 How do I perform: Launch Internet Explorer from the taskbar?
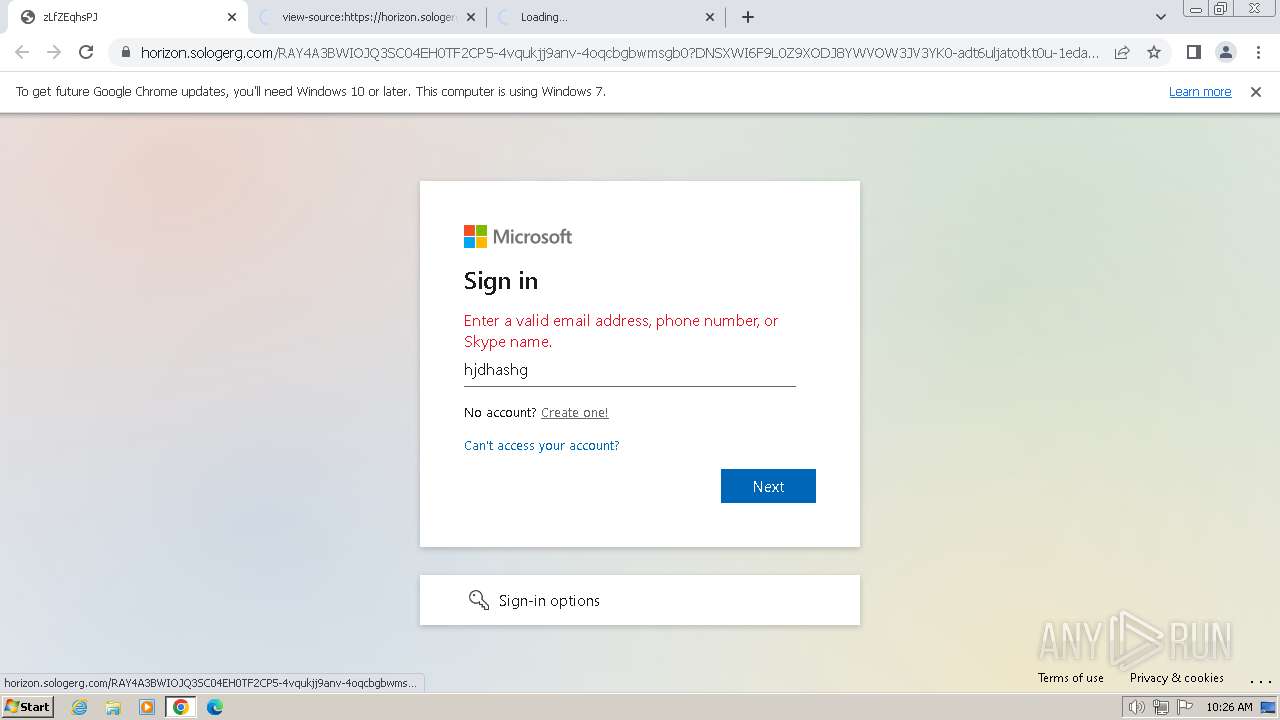80,707
